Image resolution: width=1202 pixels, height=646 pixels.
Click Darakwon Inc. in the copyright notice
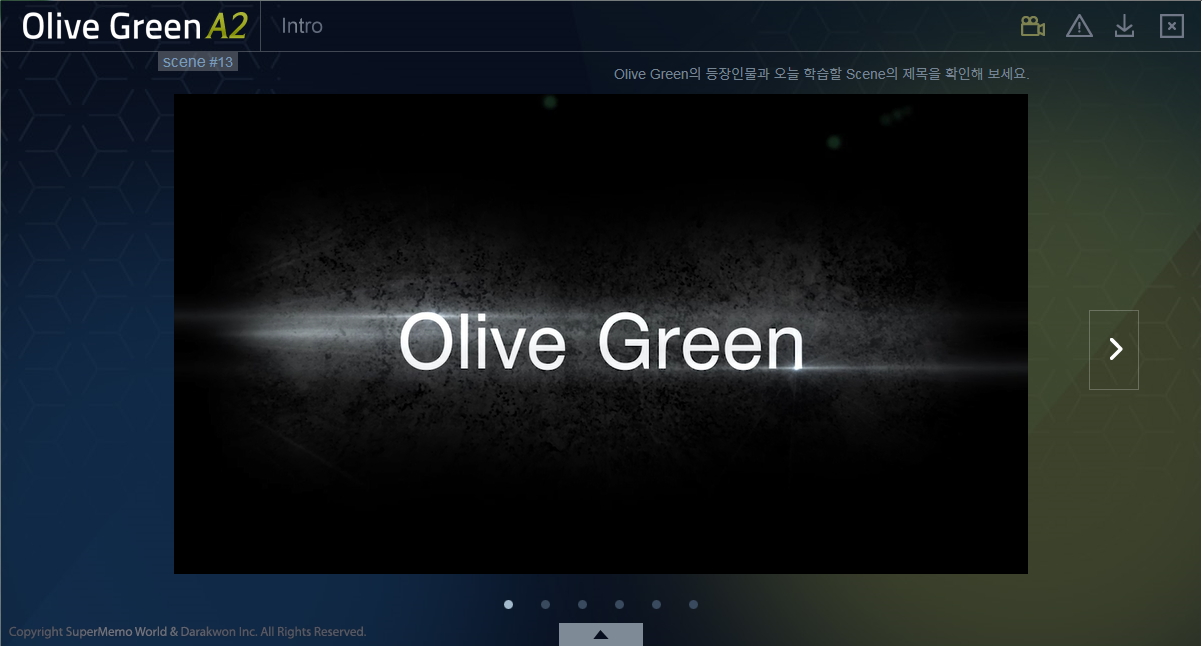coord(213,632)
